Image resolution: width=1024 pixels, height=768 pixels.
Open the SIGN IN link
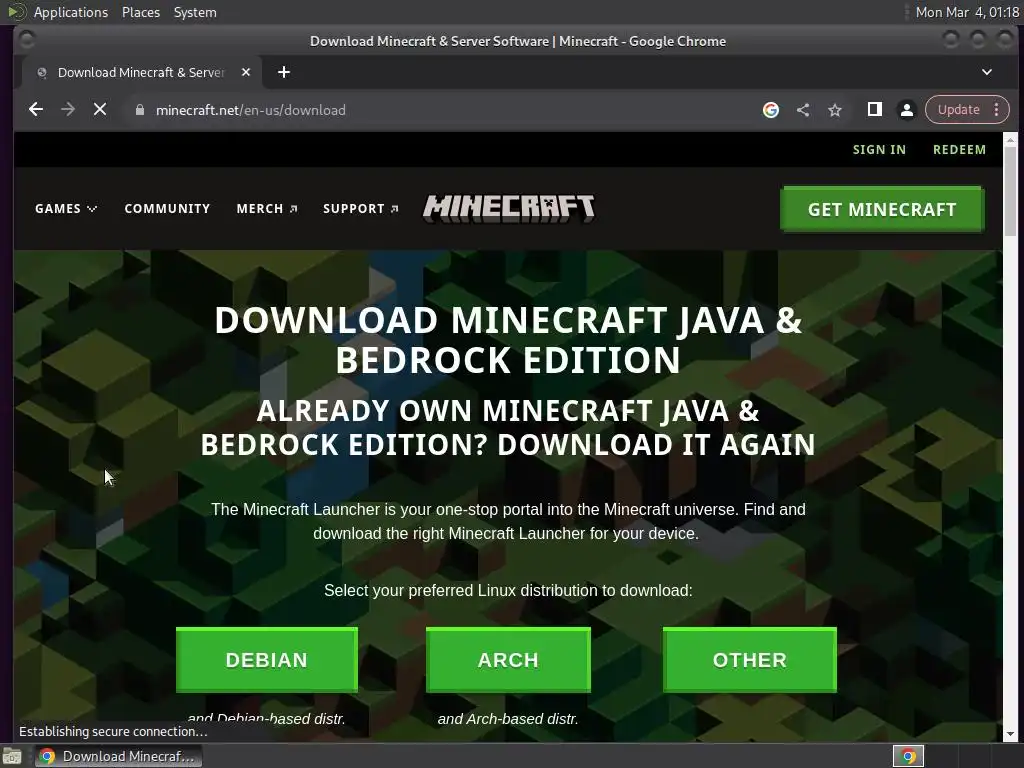(879, 150)
